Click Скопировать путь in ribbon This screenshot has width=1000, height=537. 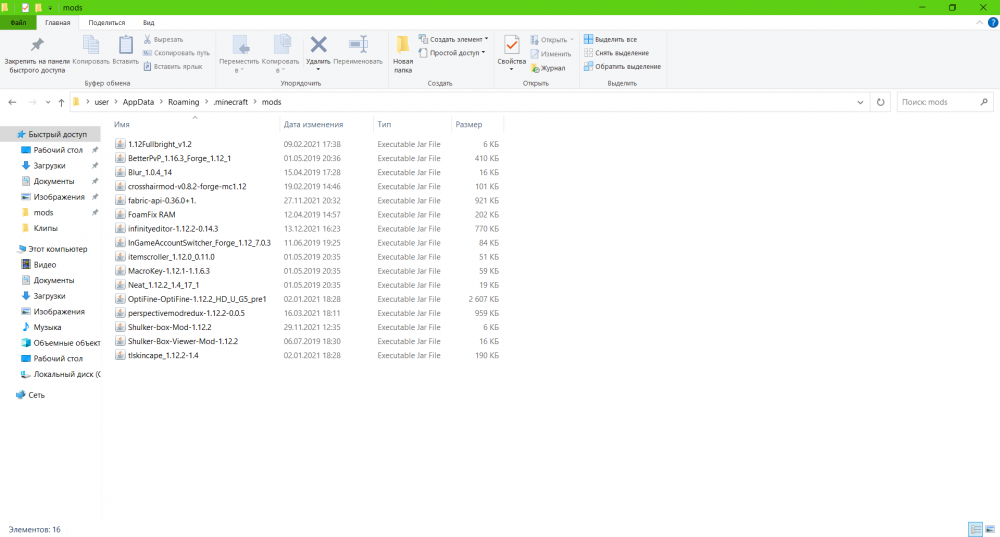click(176, 53)
